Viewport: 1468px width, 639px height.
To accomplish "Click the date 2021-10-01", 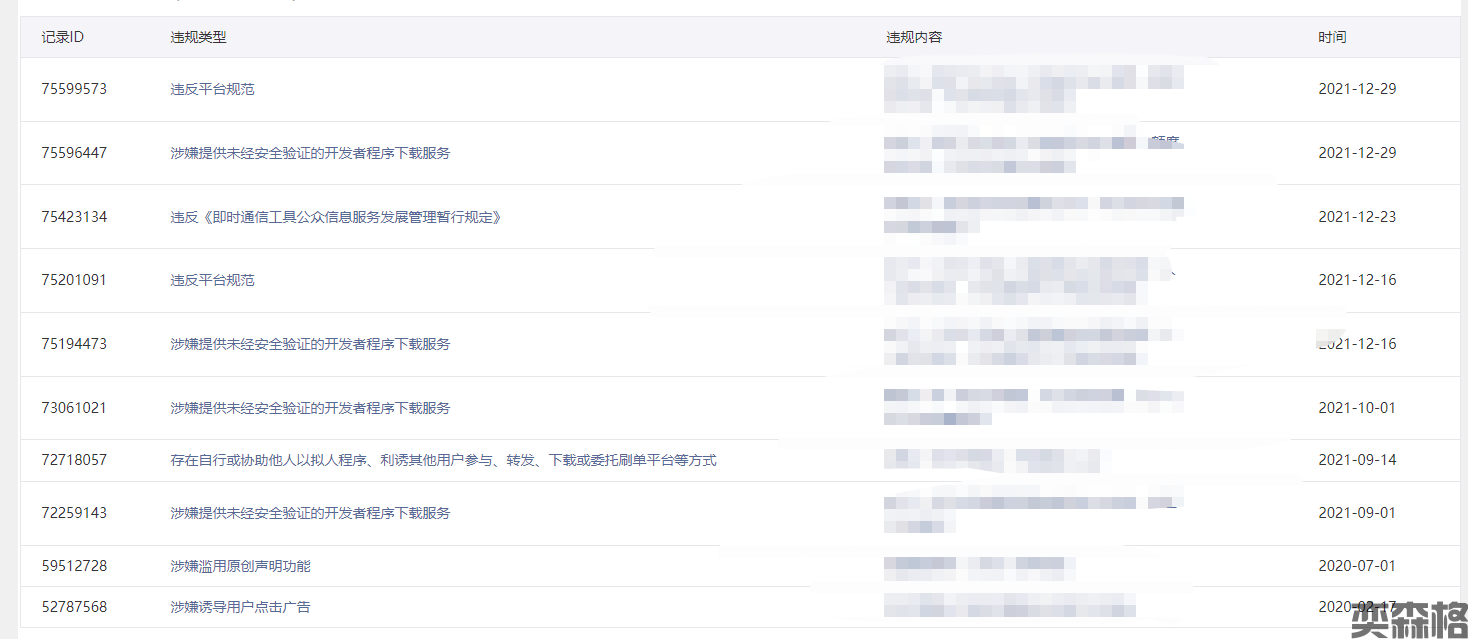I will (1357, 408).
